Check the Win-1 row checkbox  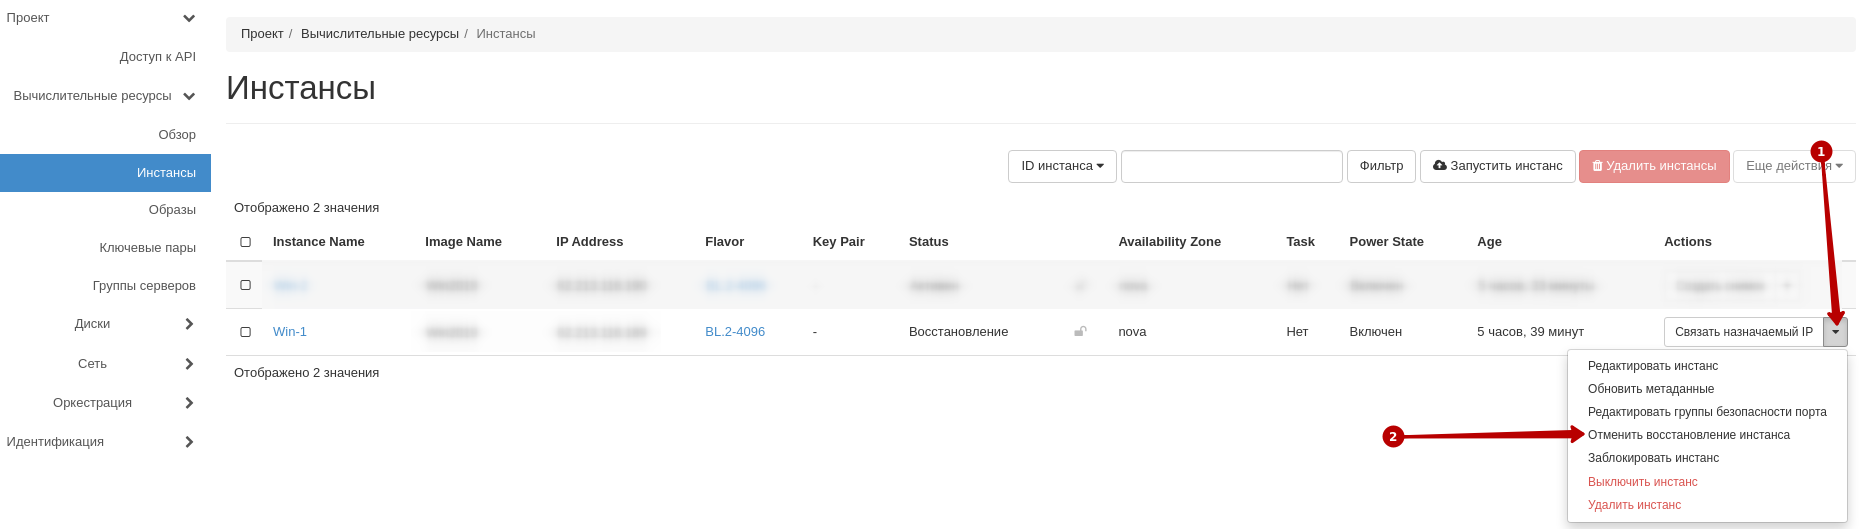[245, 332]
